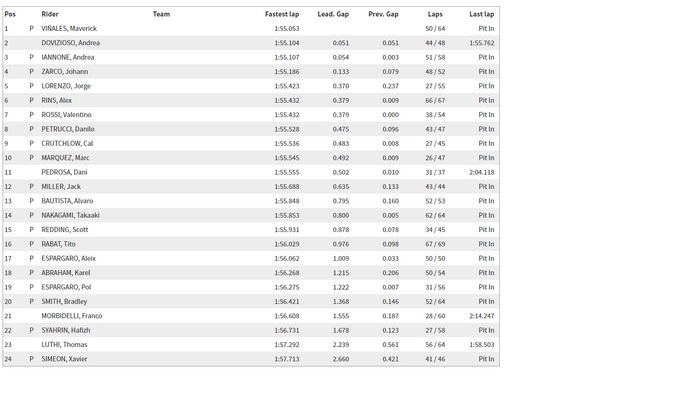Select rider IANNONE, Andrea
The height and width of the screenshot is (401, 684).
click(x=68, y=57)
